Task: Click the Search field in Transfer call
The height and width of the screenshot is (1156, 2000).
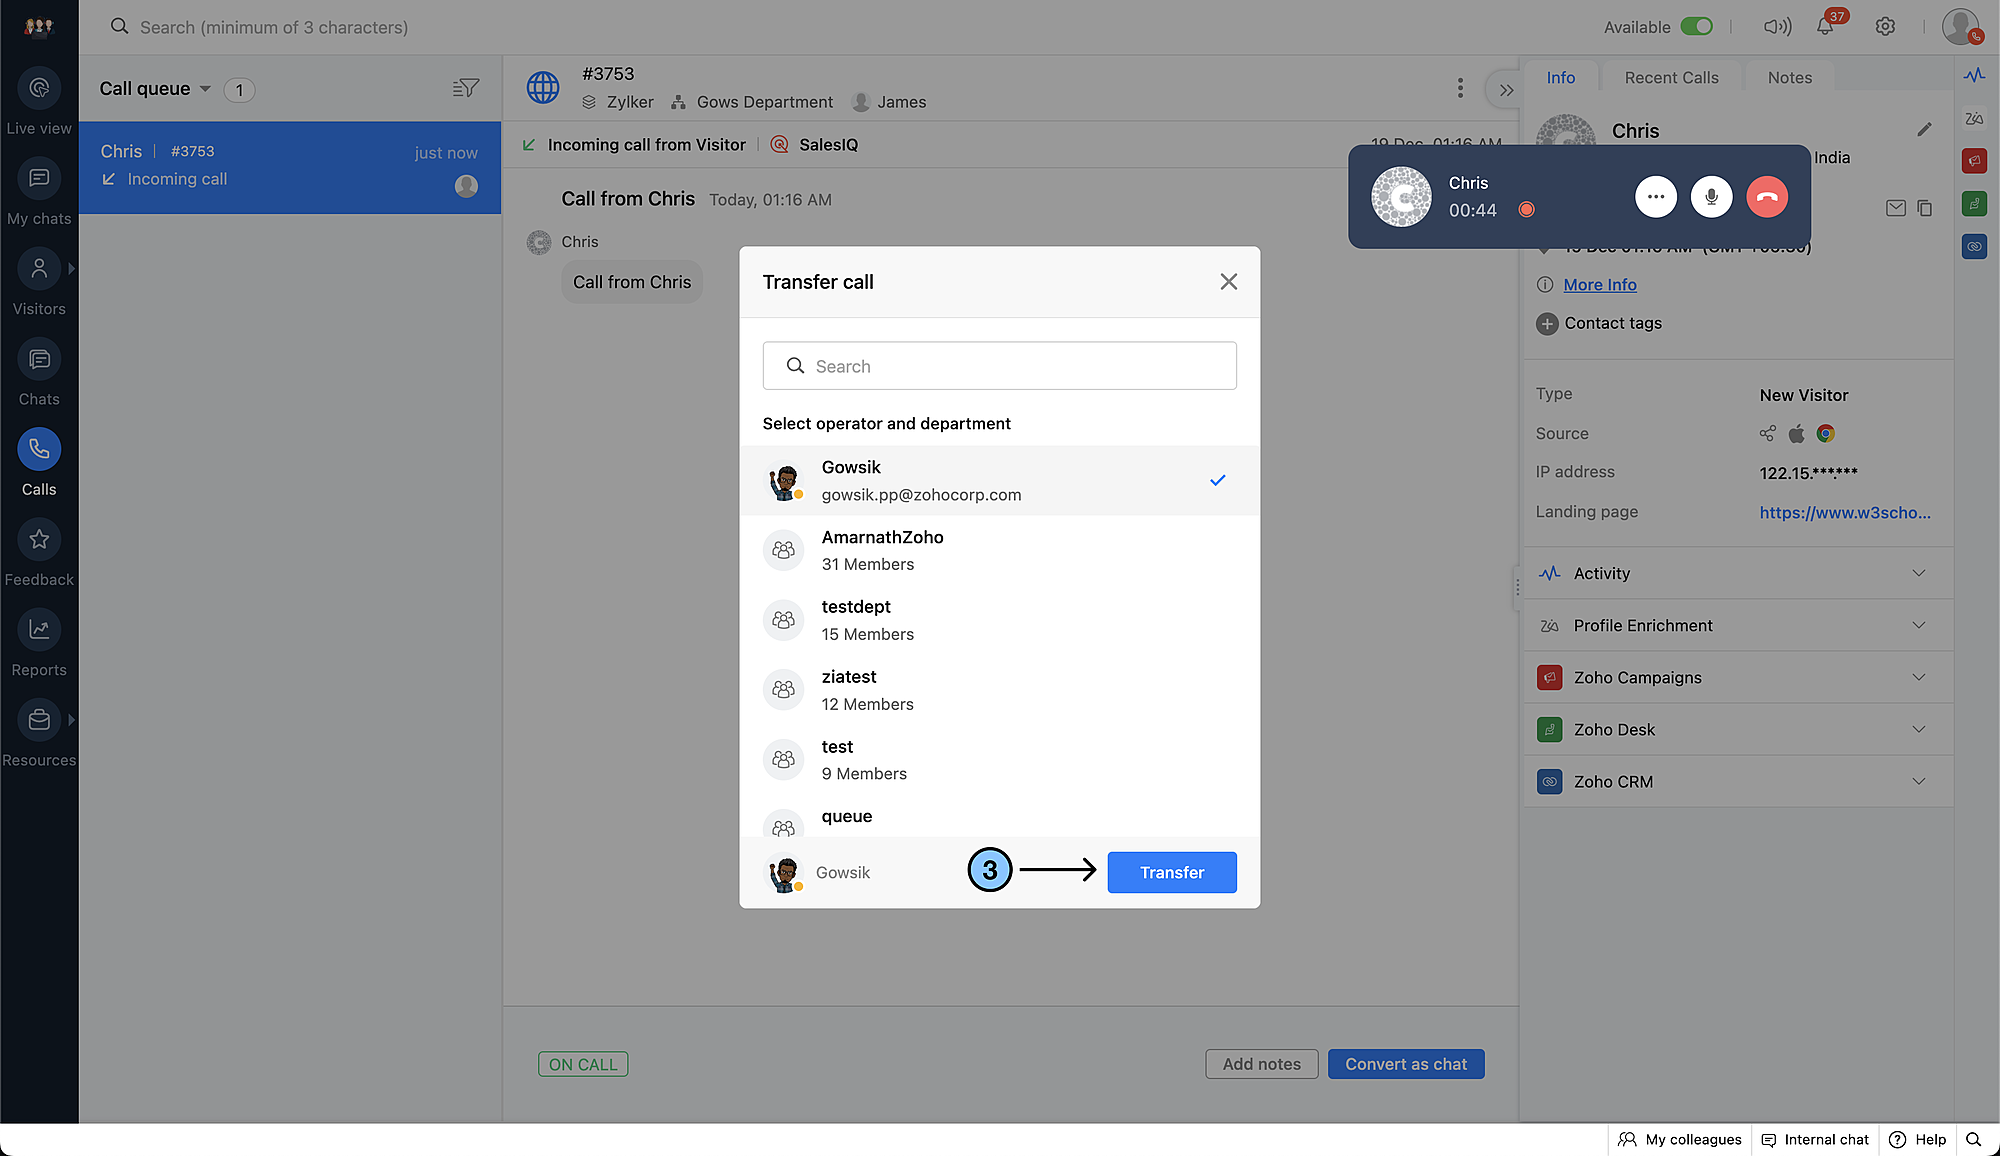Action: click(1000, 366)
